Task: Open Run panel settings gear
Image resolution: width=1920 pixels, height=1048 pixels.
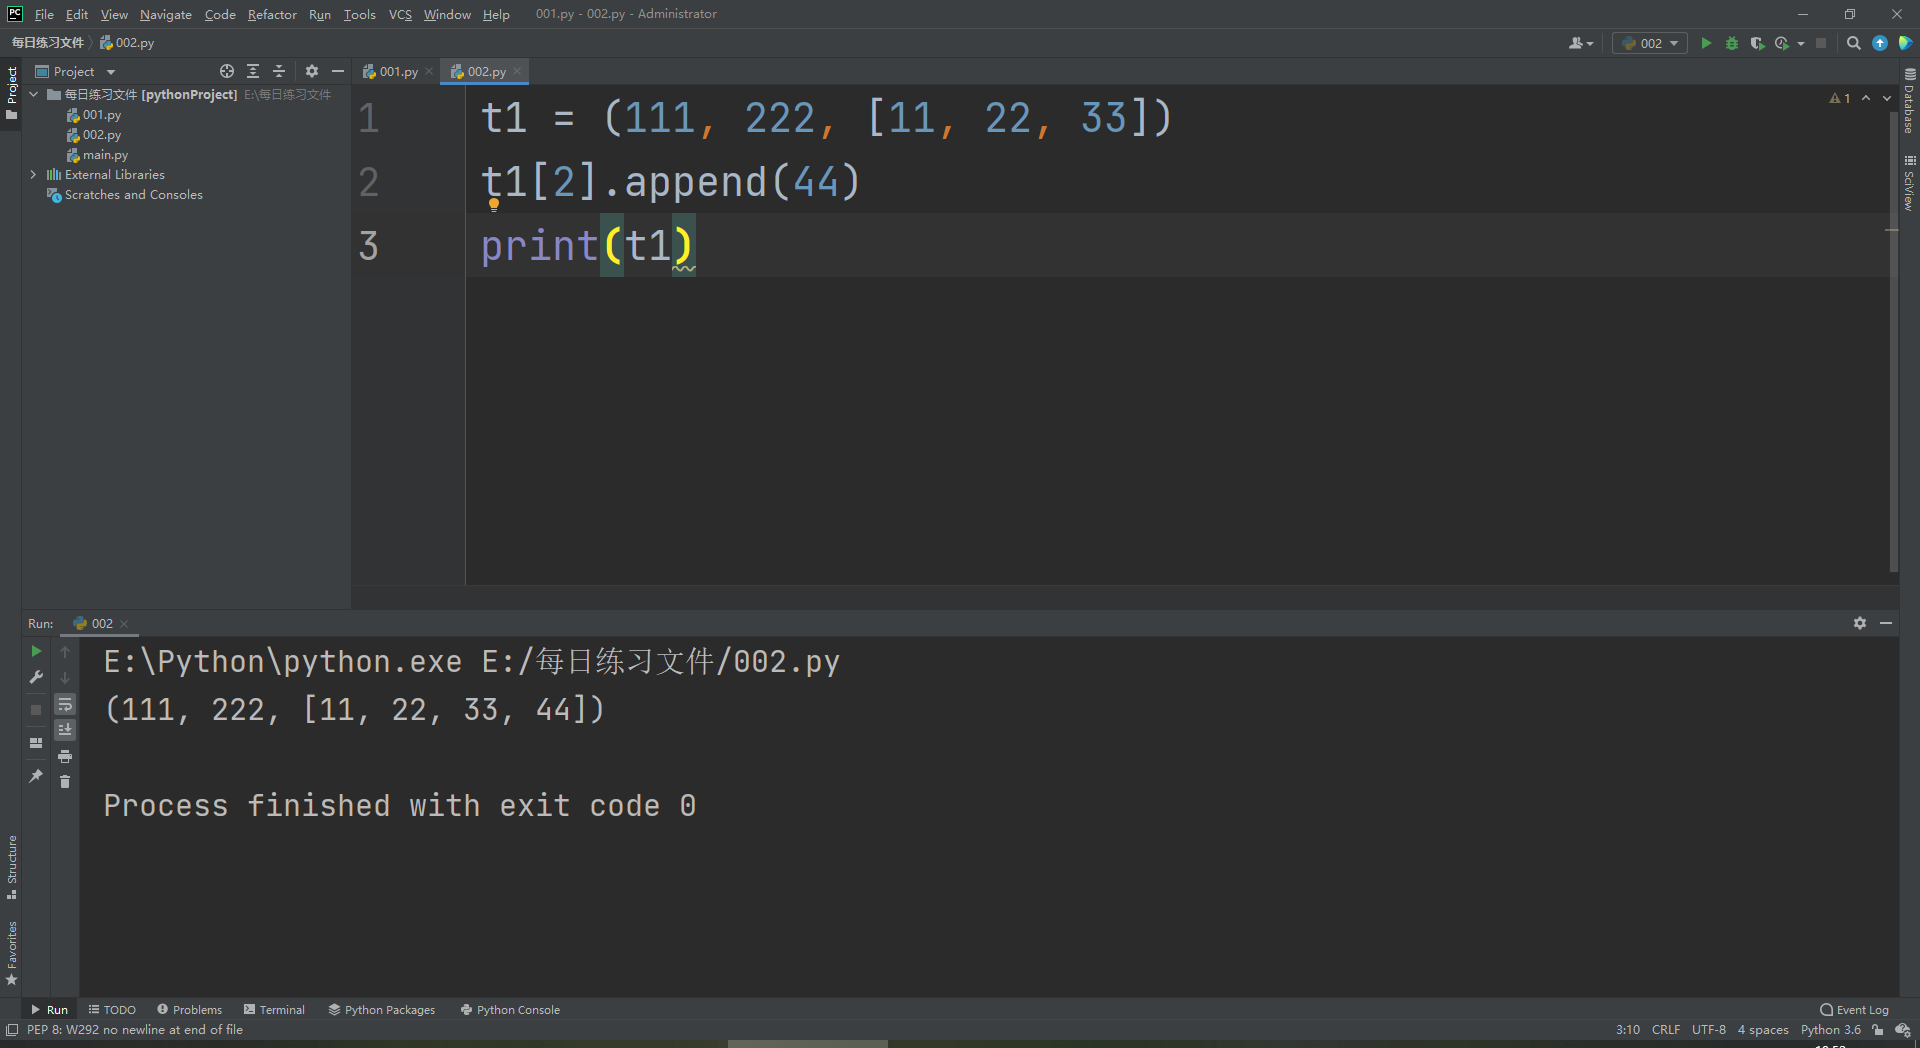Action: [1860, 623]
